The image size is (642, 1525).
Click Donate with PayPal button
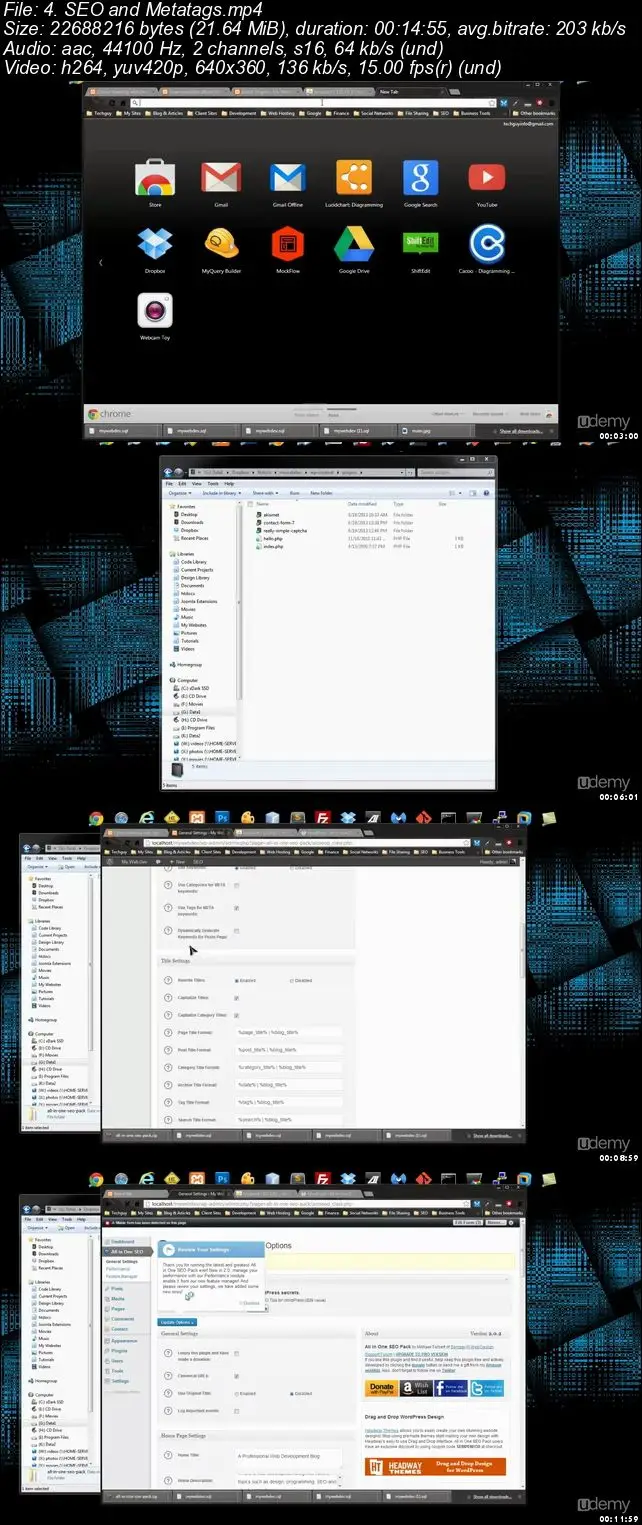381,1388
